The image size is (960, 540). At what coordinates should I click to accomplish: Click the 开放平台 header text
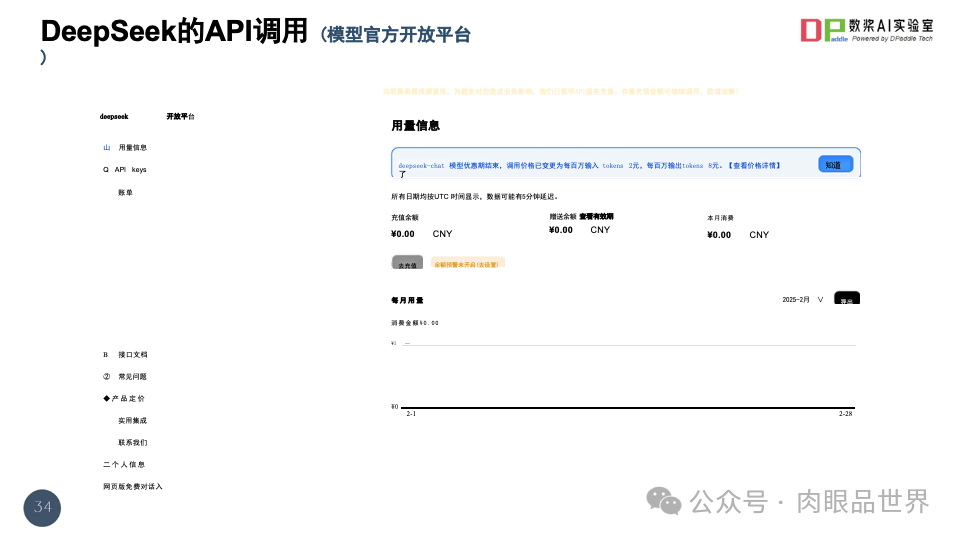pos(181,116)
